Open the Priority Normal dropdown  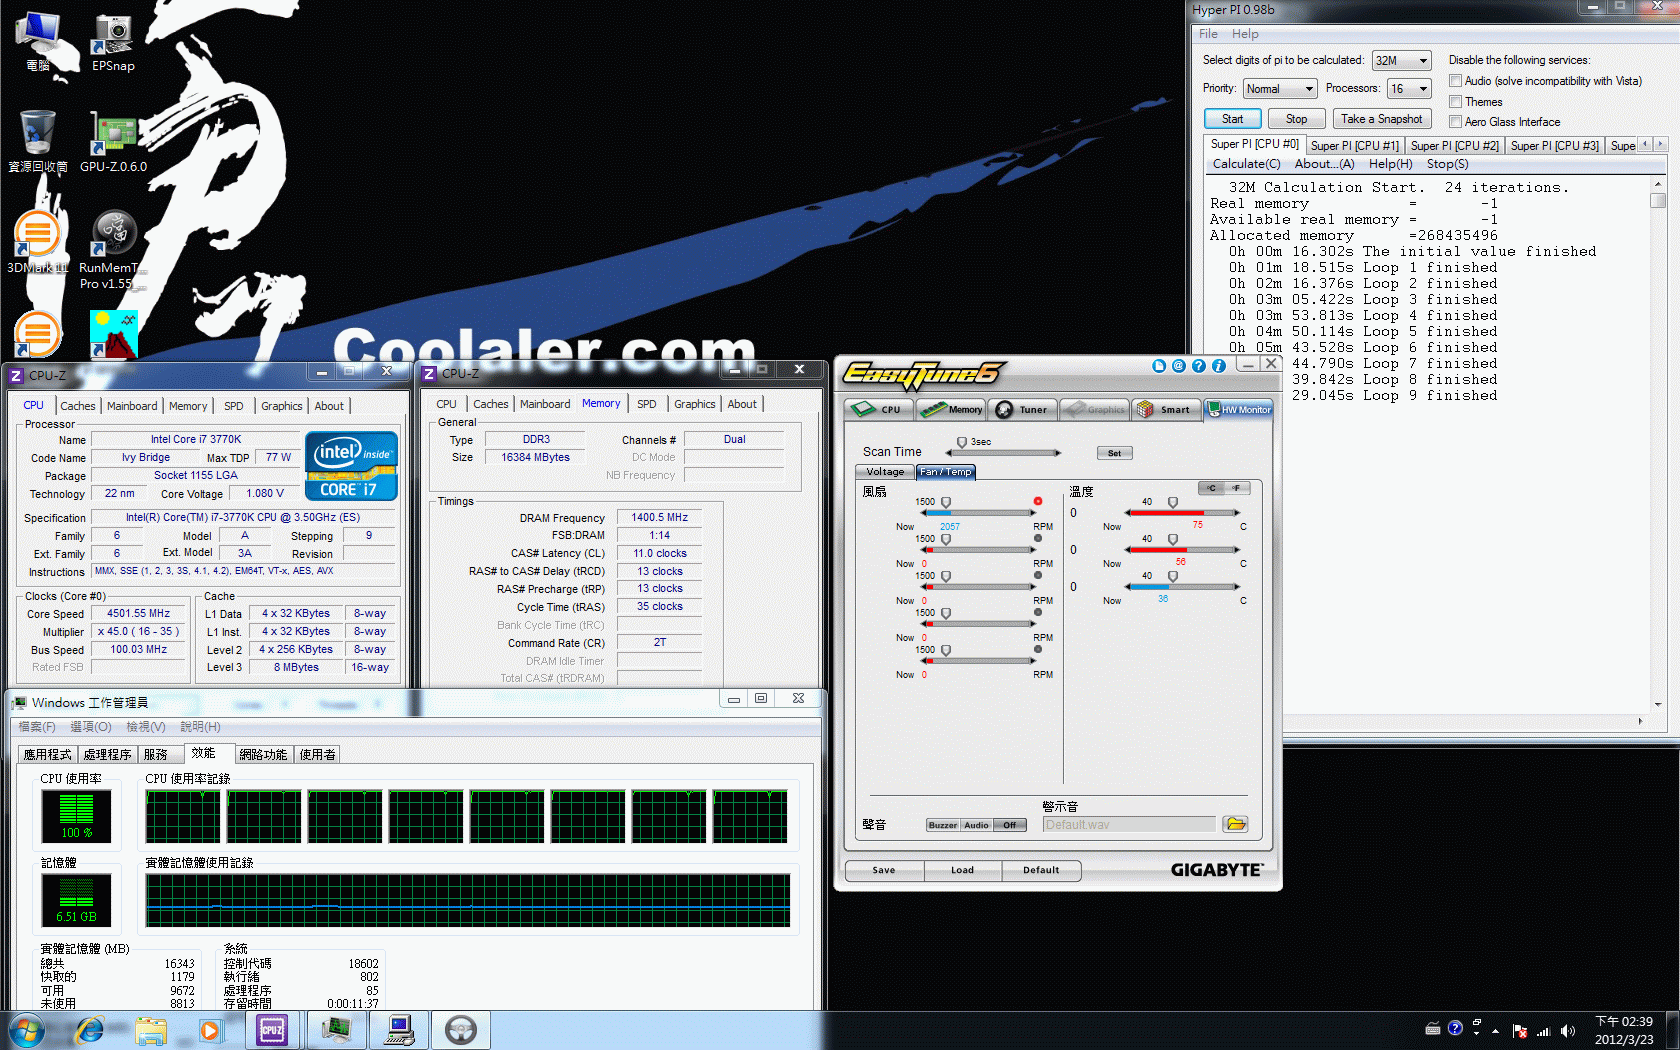tap(1279, 89)
